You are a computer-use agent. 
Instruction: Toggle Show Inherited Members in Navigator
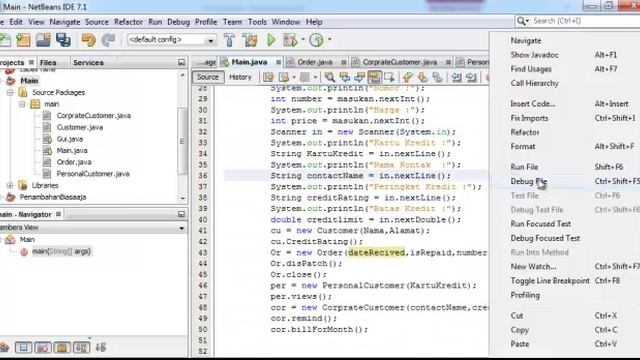click(4, 347)
